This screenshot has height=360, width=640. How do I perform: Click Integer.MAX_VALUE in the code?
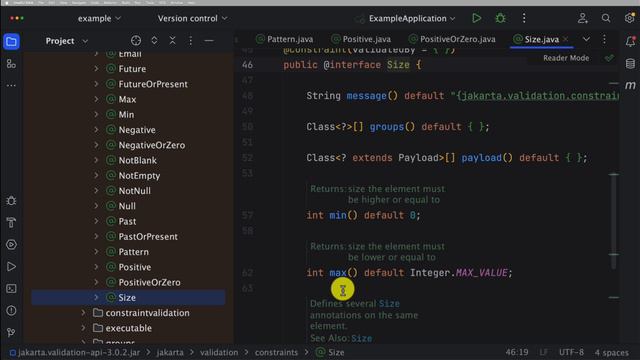[x=459, y=273]
